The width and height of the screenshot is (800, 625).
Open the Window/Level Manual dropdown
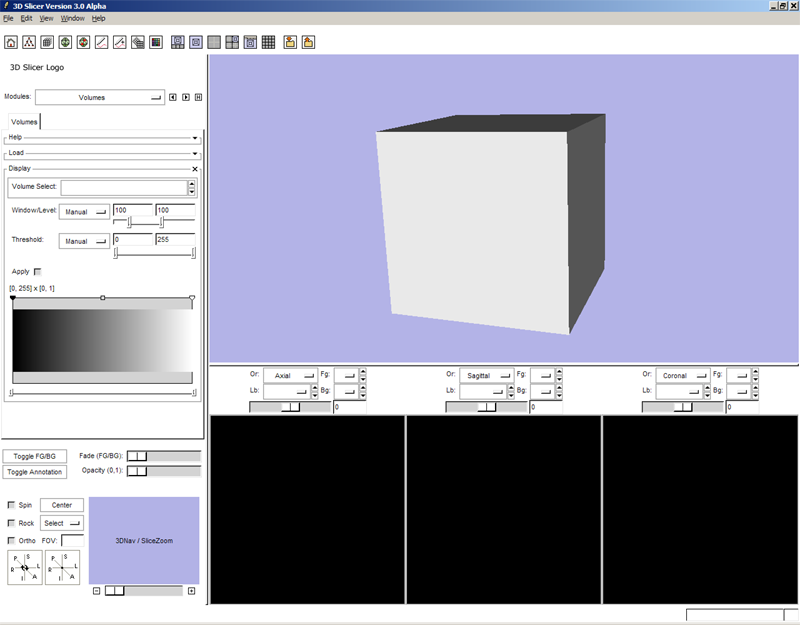[x=84, y=212]
